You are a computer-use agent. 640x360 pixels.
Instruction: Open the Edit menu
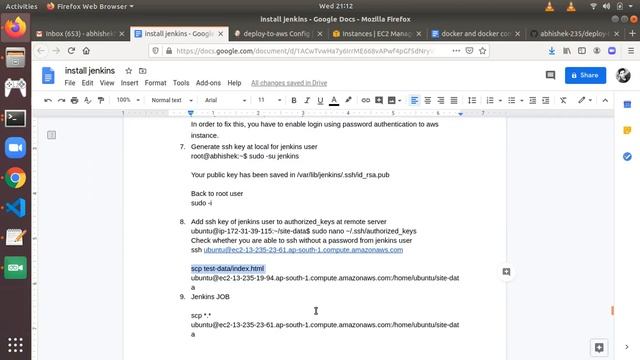click(x=87, y=83)
